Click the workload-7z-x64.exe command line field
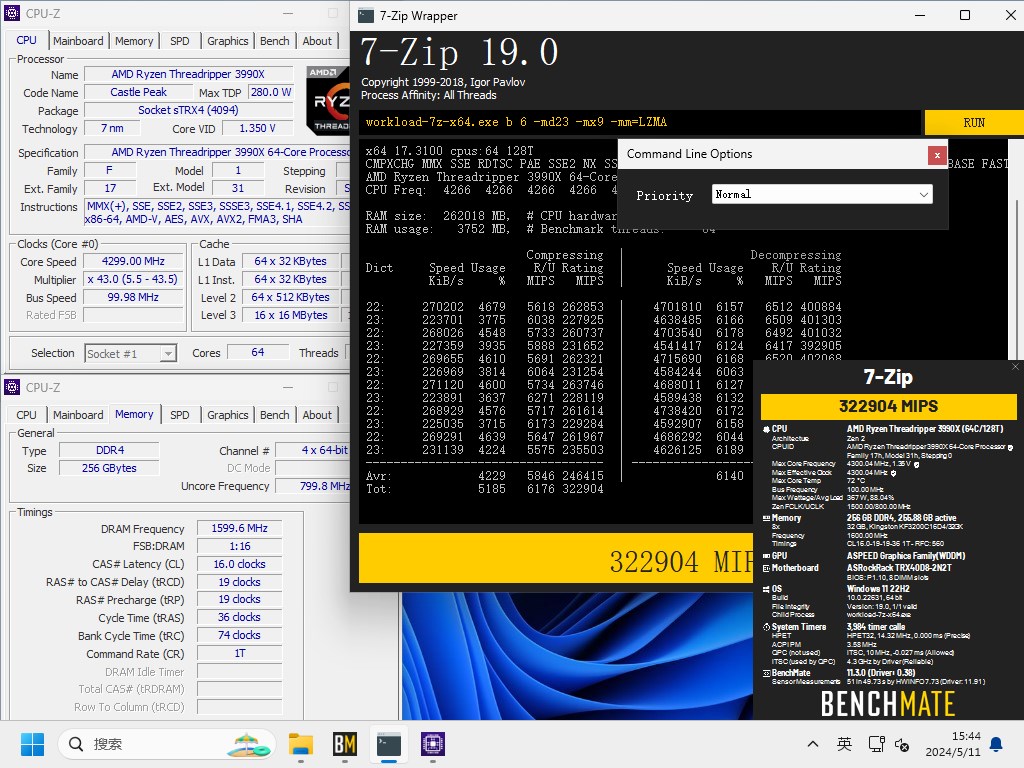 [639, 122]
